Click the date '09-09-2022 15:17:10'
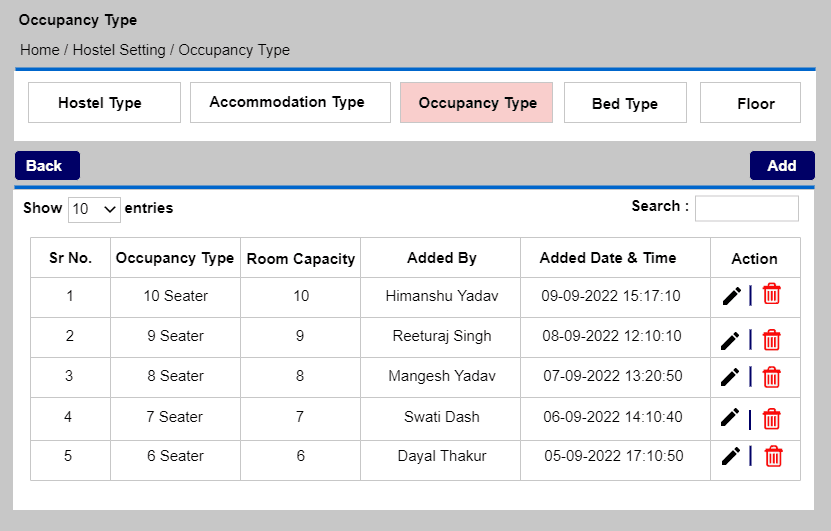Screen dimensions: 831x531 point(611,296)
